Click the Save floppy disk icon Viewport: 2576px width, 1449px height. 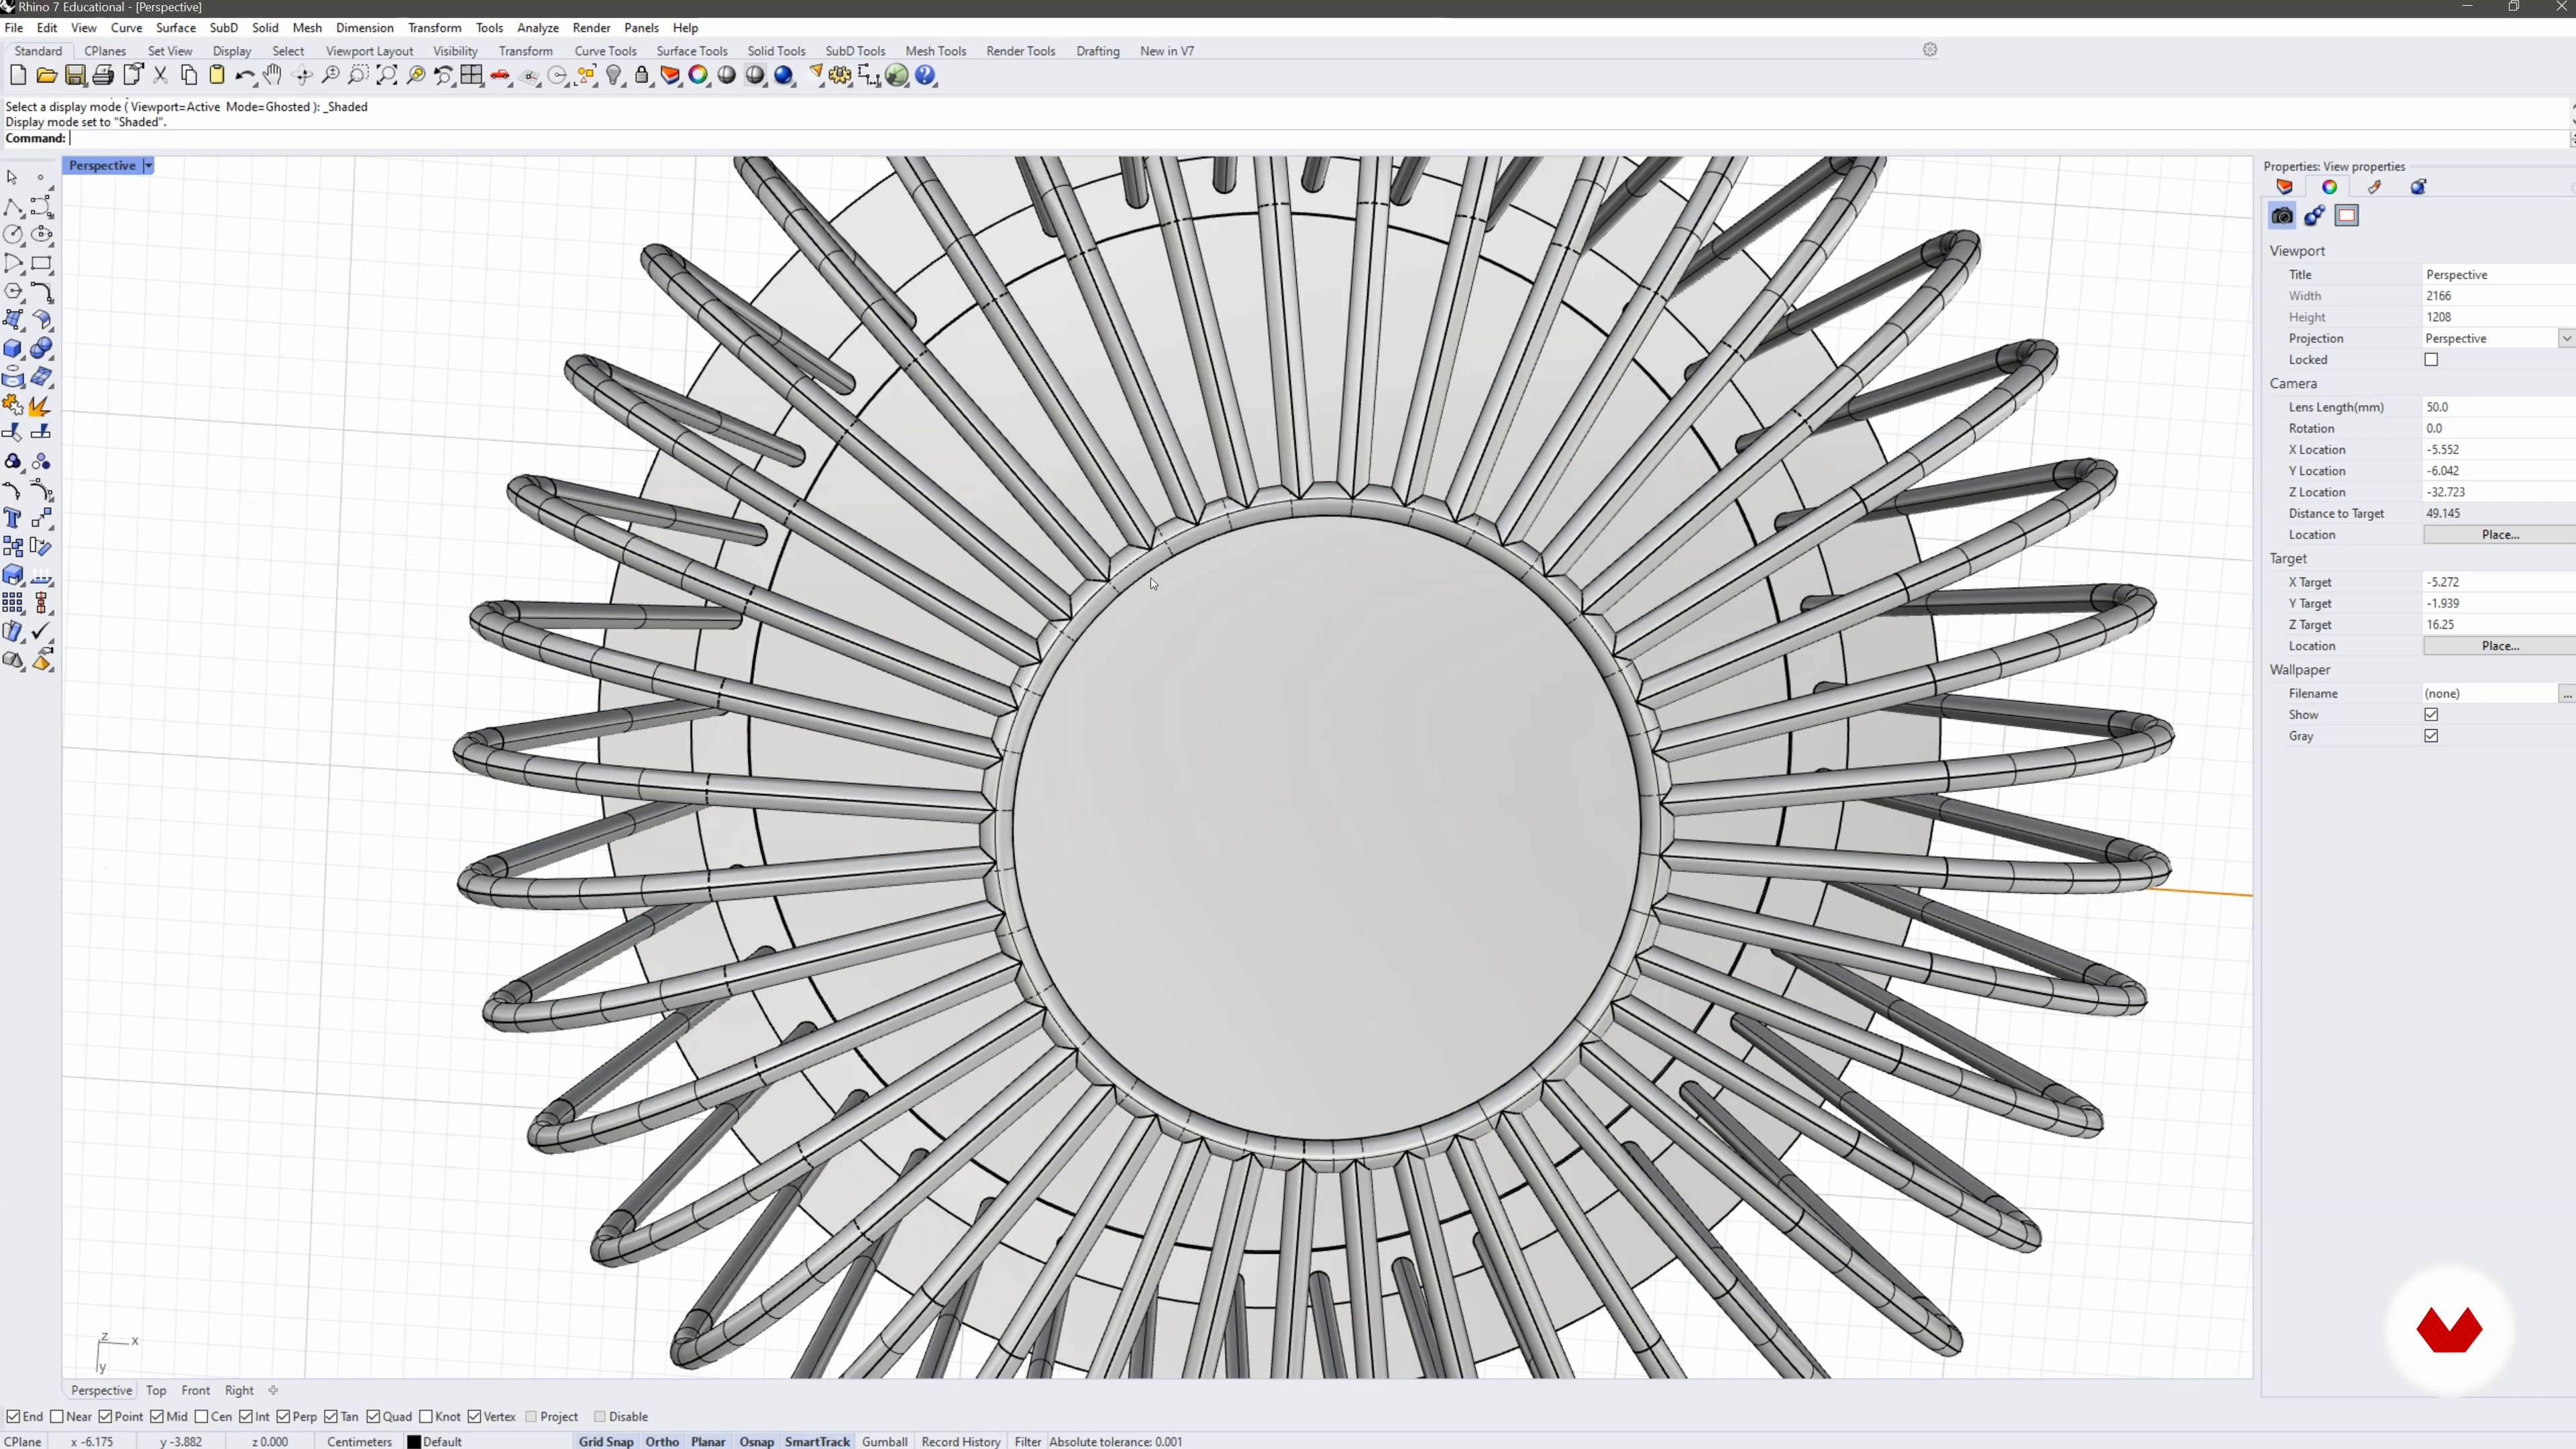pyautogui.click(x=75, y=75)
